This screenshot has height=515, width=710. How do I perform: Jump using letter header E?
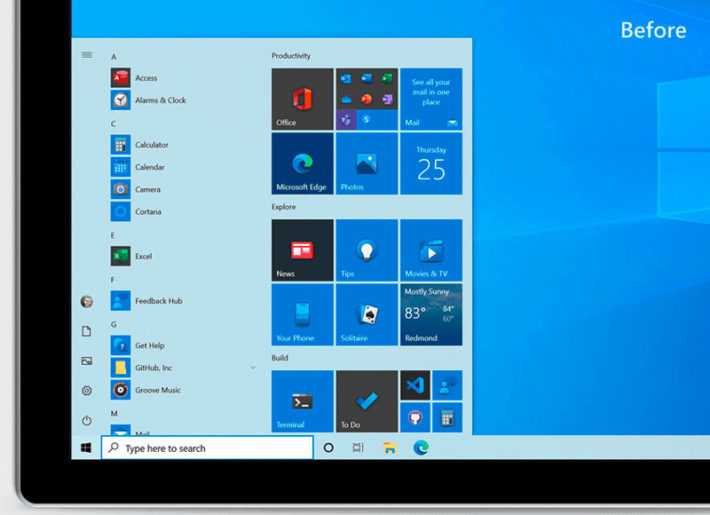[x=113, y=235]
